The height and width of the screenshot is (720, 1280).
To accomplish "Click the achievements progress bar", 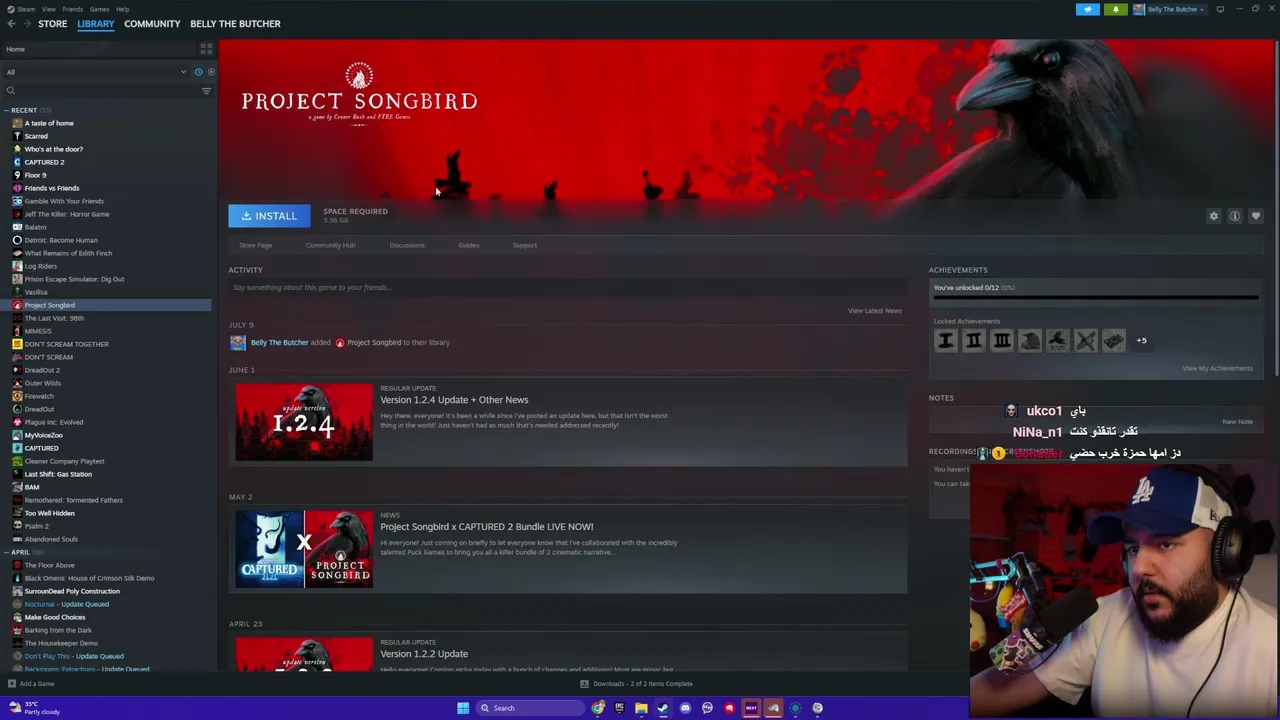I will [x=1096, y=298].
